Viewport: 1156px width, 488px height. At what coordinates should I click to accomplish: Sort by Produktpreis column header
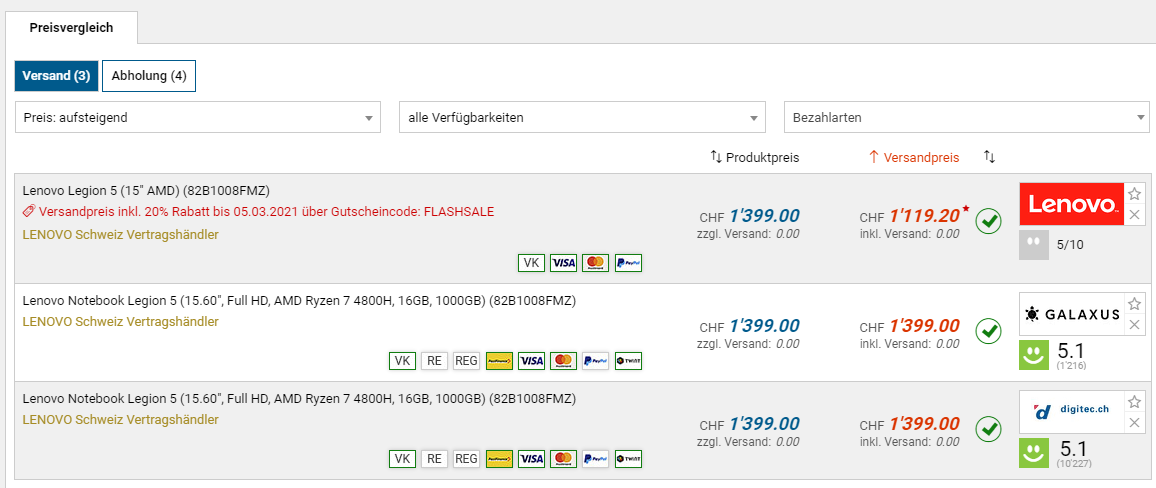(755, 157)
